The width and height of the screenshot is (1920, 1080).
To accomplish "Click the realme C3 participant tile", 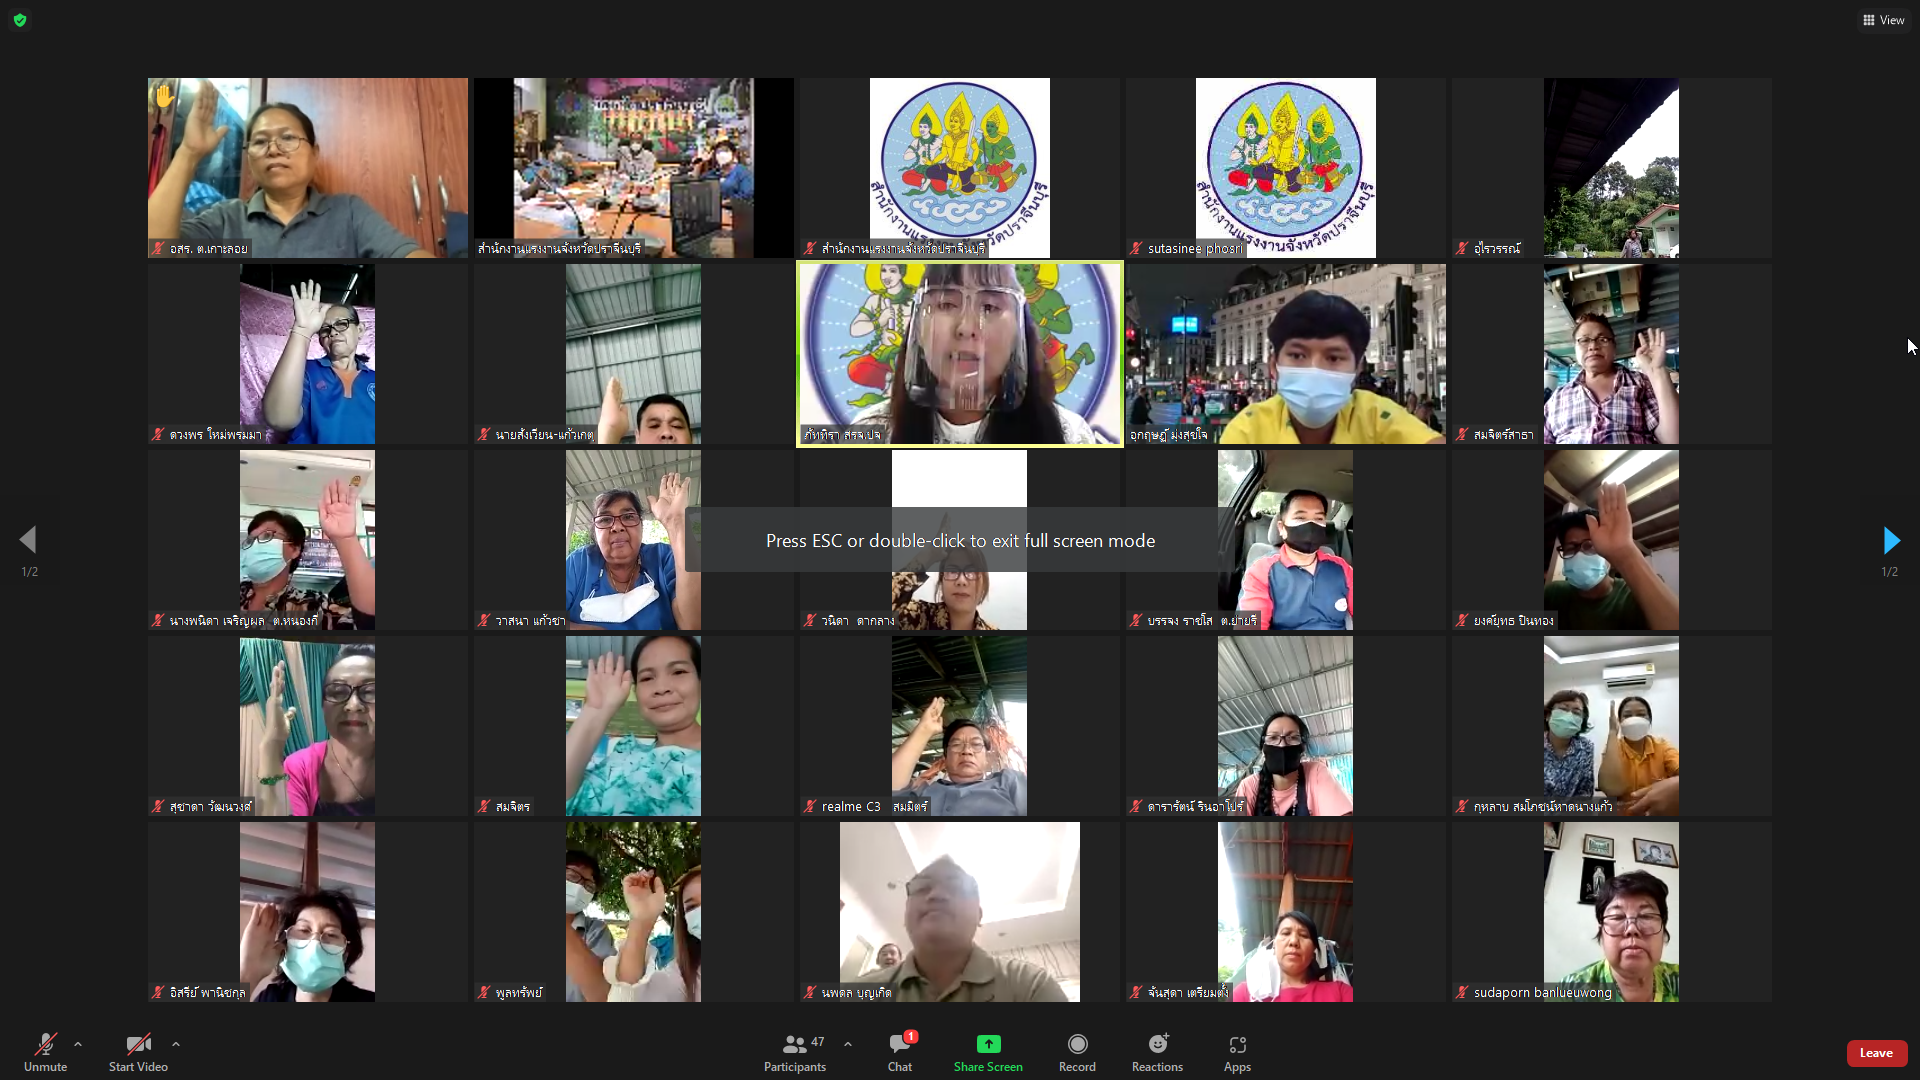I will (x=959, y=725).
